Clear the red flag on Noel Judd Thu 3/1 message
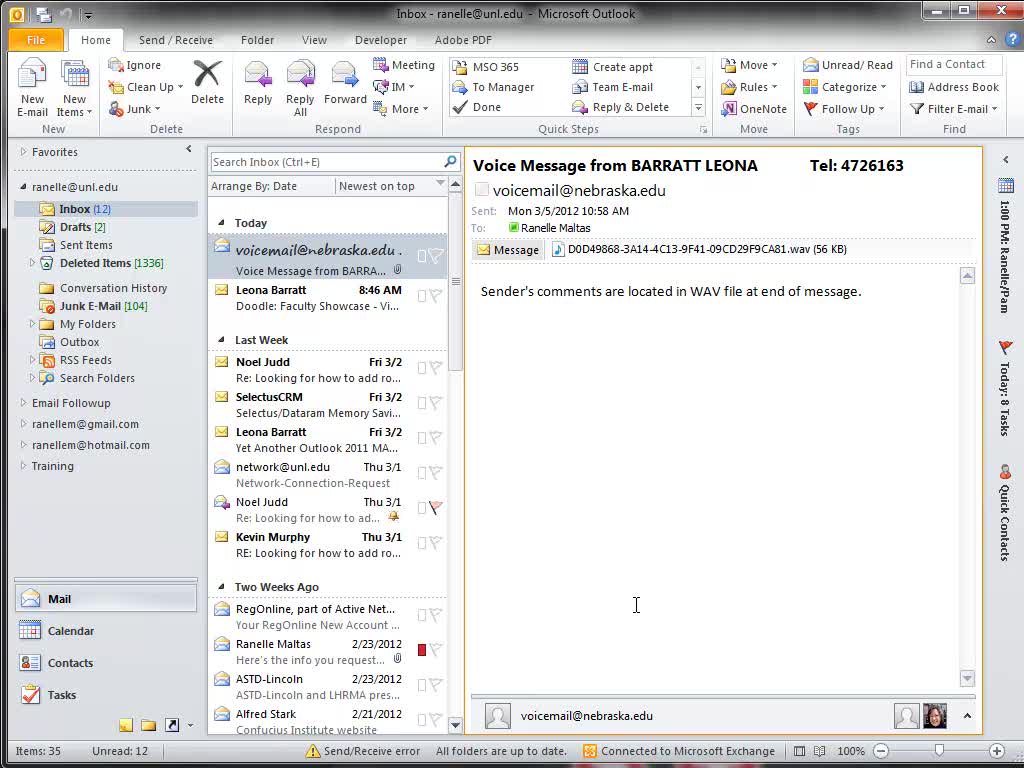1024x768 pixels. point(436,507)
